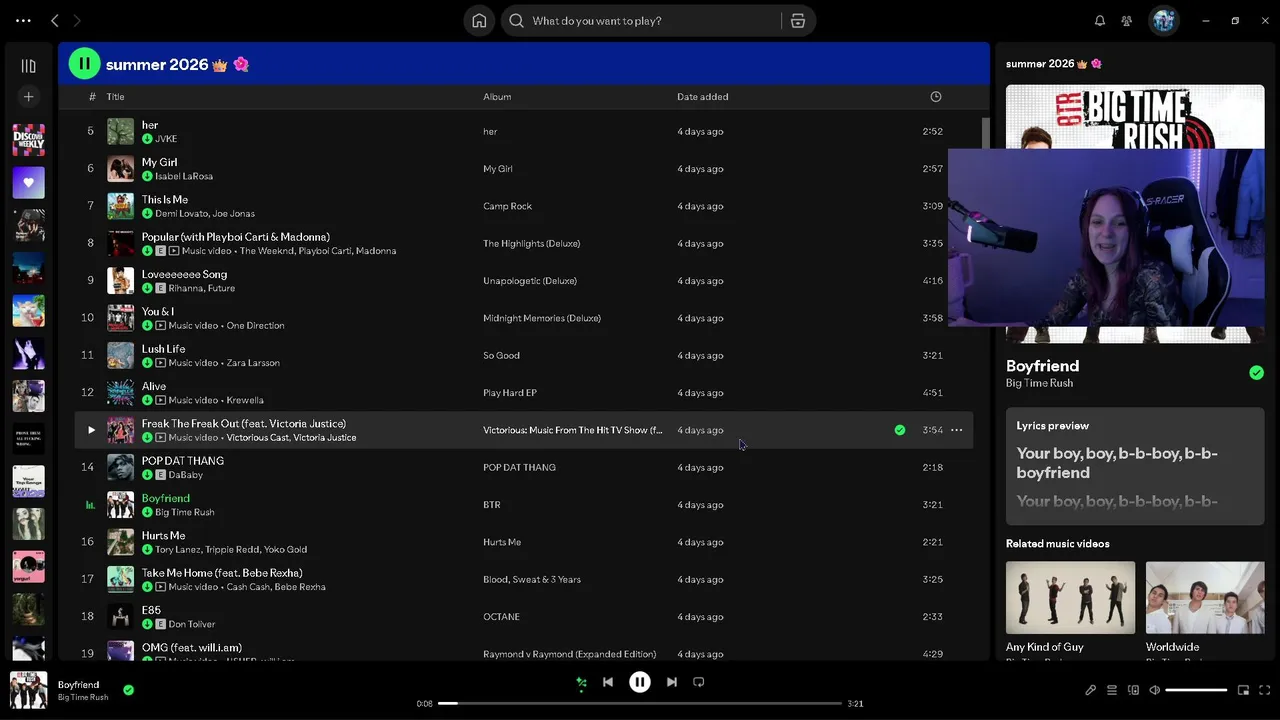Viewport: 1280px width, 720px height.
Task: Sort by Album column header
Action: (497, 97)
